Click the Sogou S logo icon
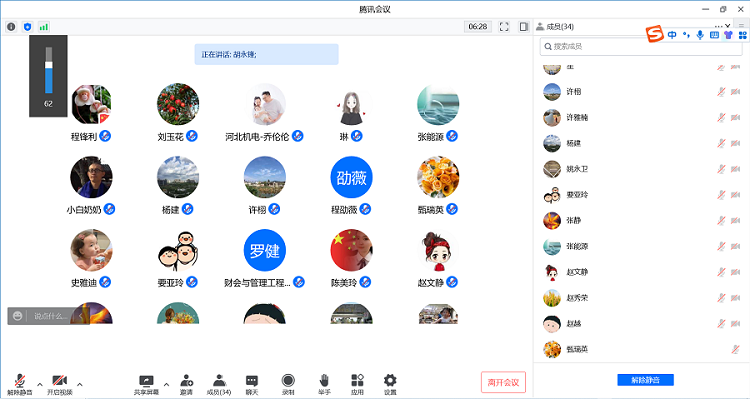 point(655,34)
